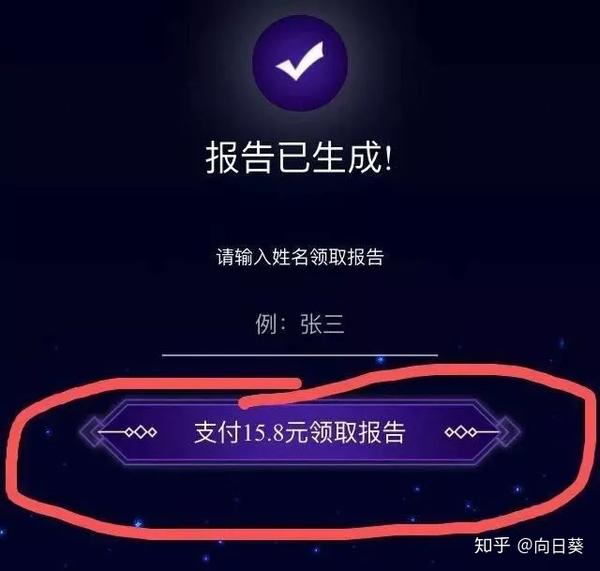
Task: Click the 张三 placeholder name text
Action: pos(322,324)
